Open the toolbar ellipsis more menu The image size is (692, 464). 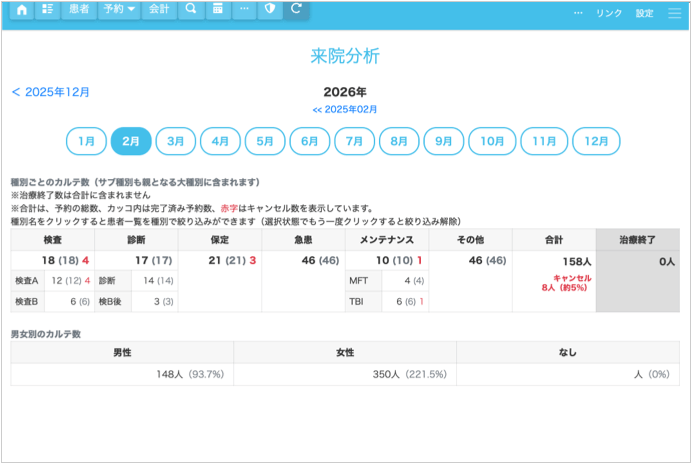pyautogui.click(x=243, y=10)
